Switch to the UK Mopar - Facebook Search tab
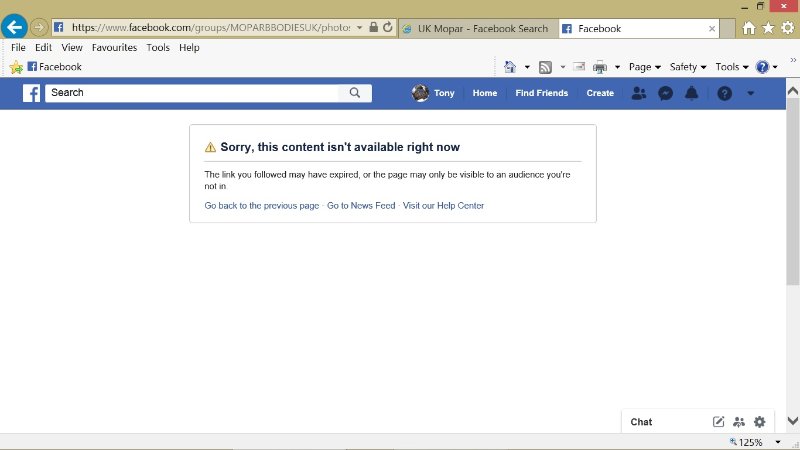800x450 pixels. [x=475, y=29]
